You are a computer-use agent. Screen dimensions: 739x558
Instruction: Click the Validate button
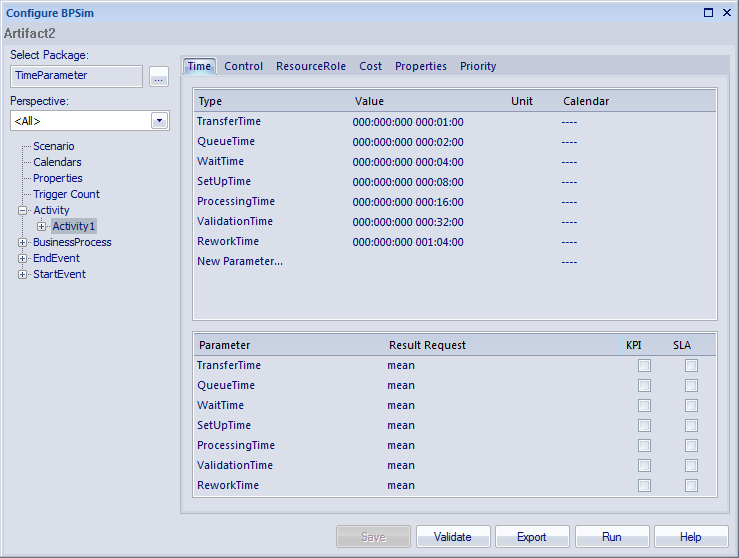(452, 537)
